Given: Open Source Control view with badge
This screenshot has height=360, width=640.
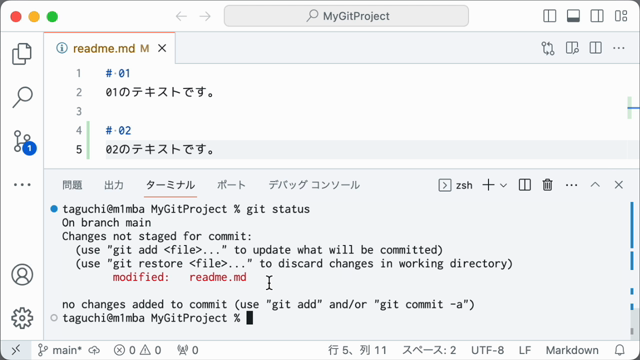Looking at the screenshot, I should pos(24,142).
